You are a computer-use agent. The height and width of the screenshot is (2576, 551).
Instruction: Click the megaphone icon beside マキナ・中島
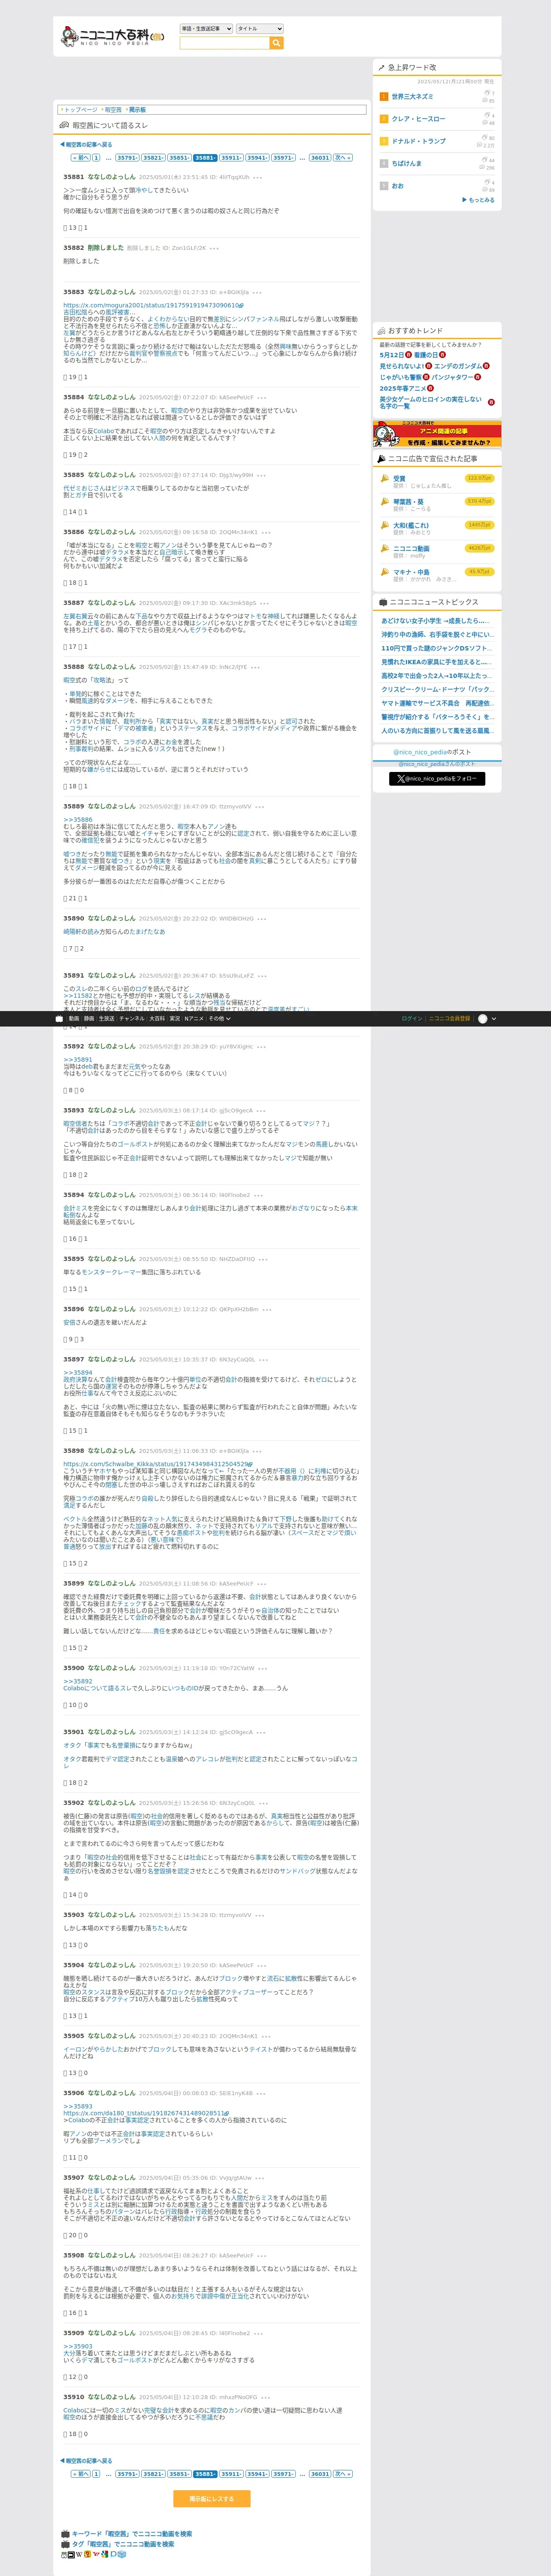(x=384, y=571)
